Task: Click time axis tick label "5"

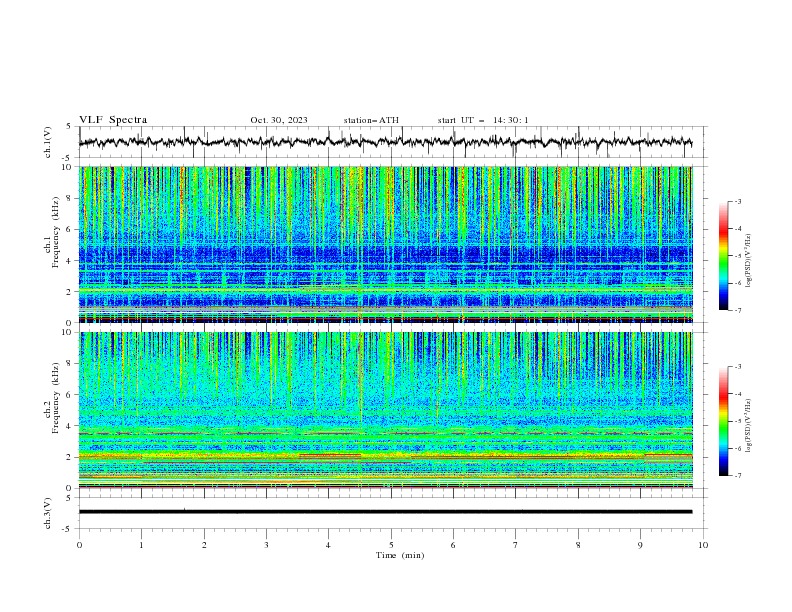Action: (391, 545)
